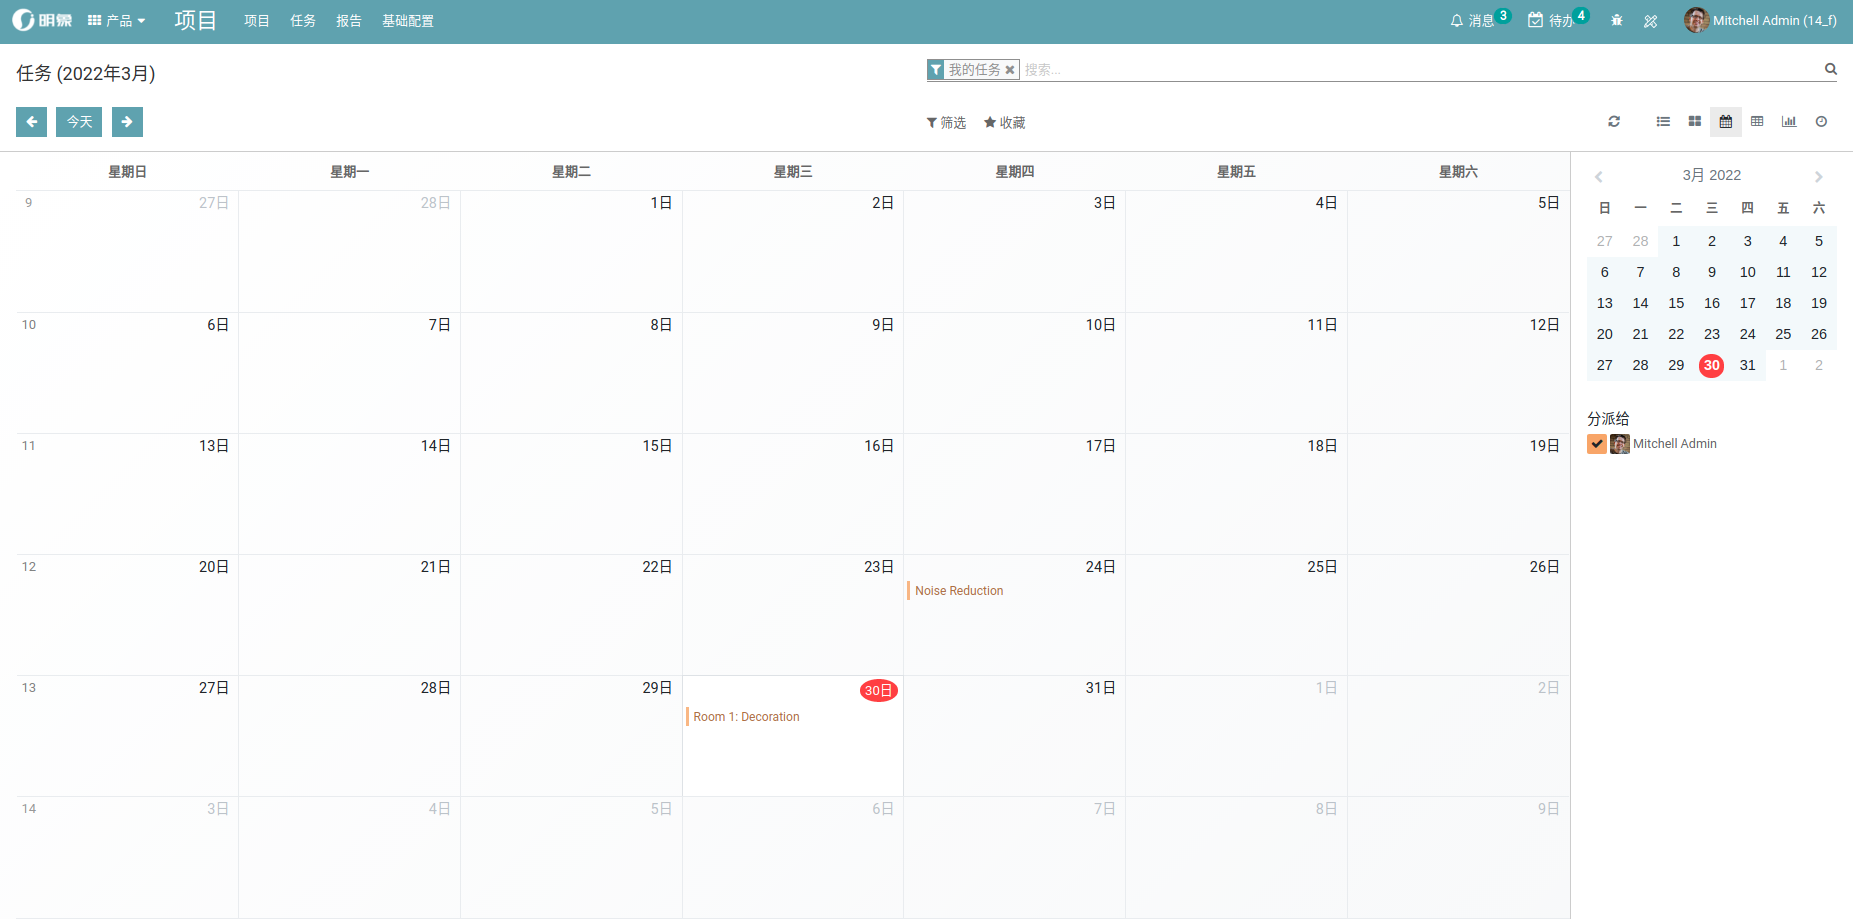Click the 今天 button

79,122
